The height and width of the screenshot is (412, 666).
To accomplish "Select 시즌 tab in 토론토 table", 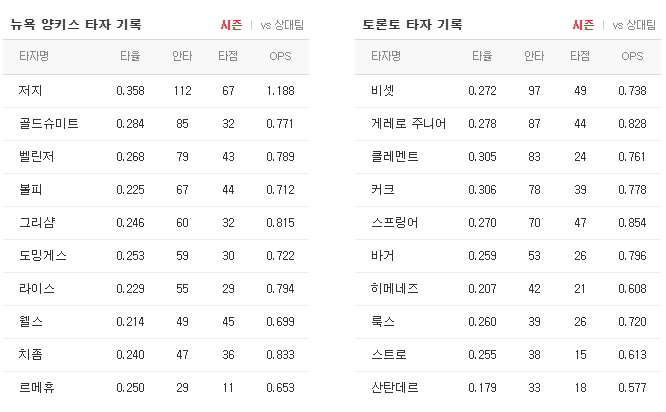I will pos(584,25).
